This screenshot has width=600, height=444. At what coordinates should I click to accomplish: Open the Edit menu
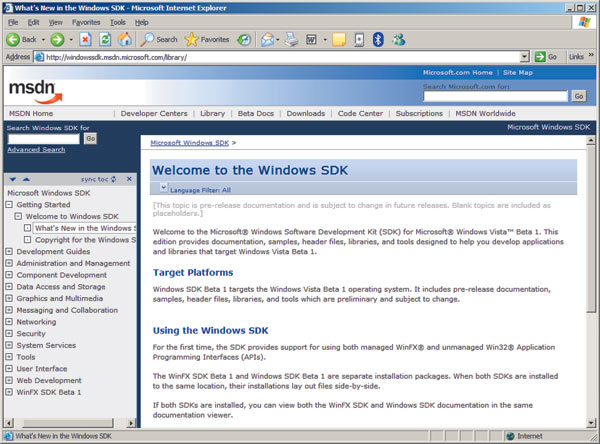tap(33, 23)
